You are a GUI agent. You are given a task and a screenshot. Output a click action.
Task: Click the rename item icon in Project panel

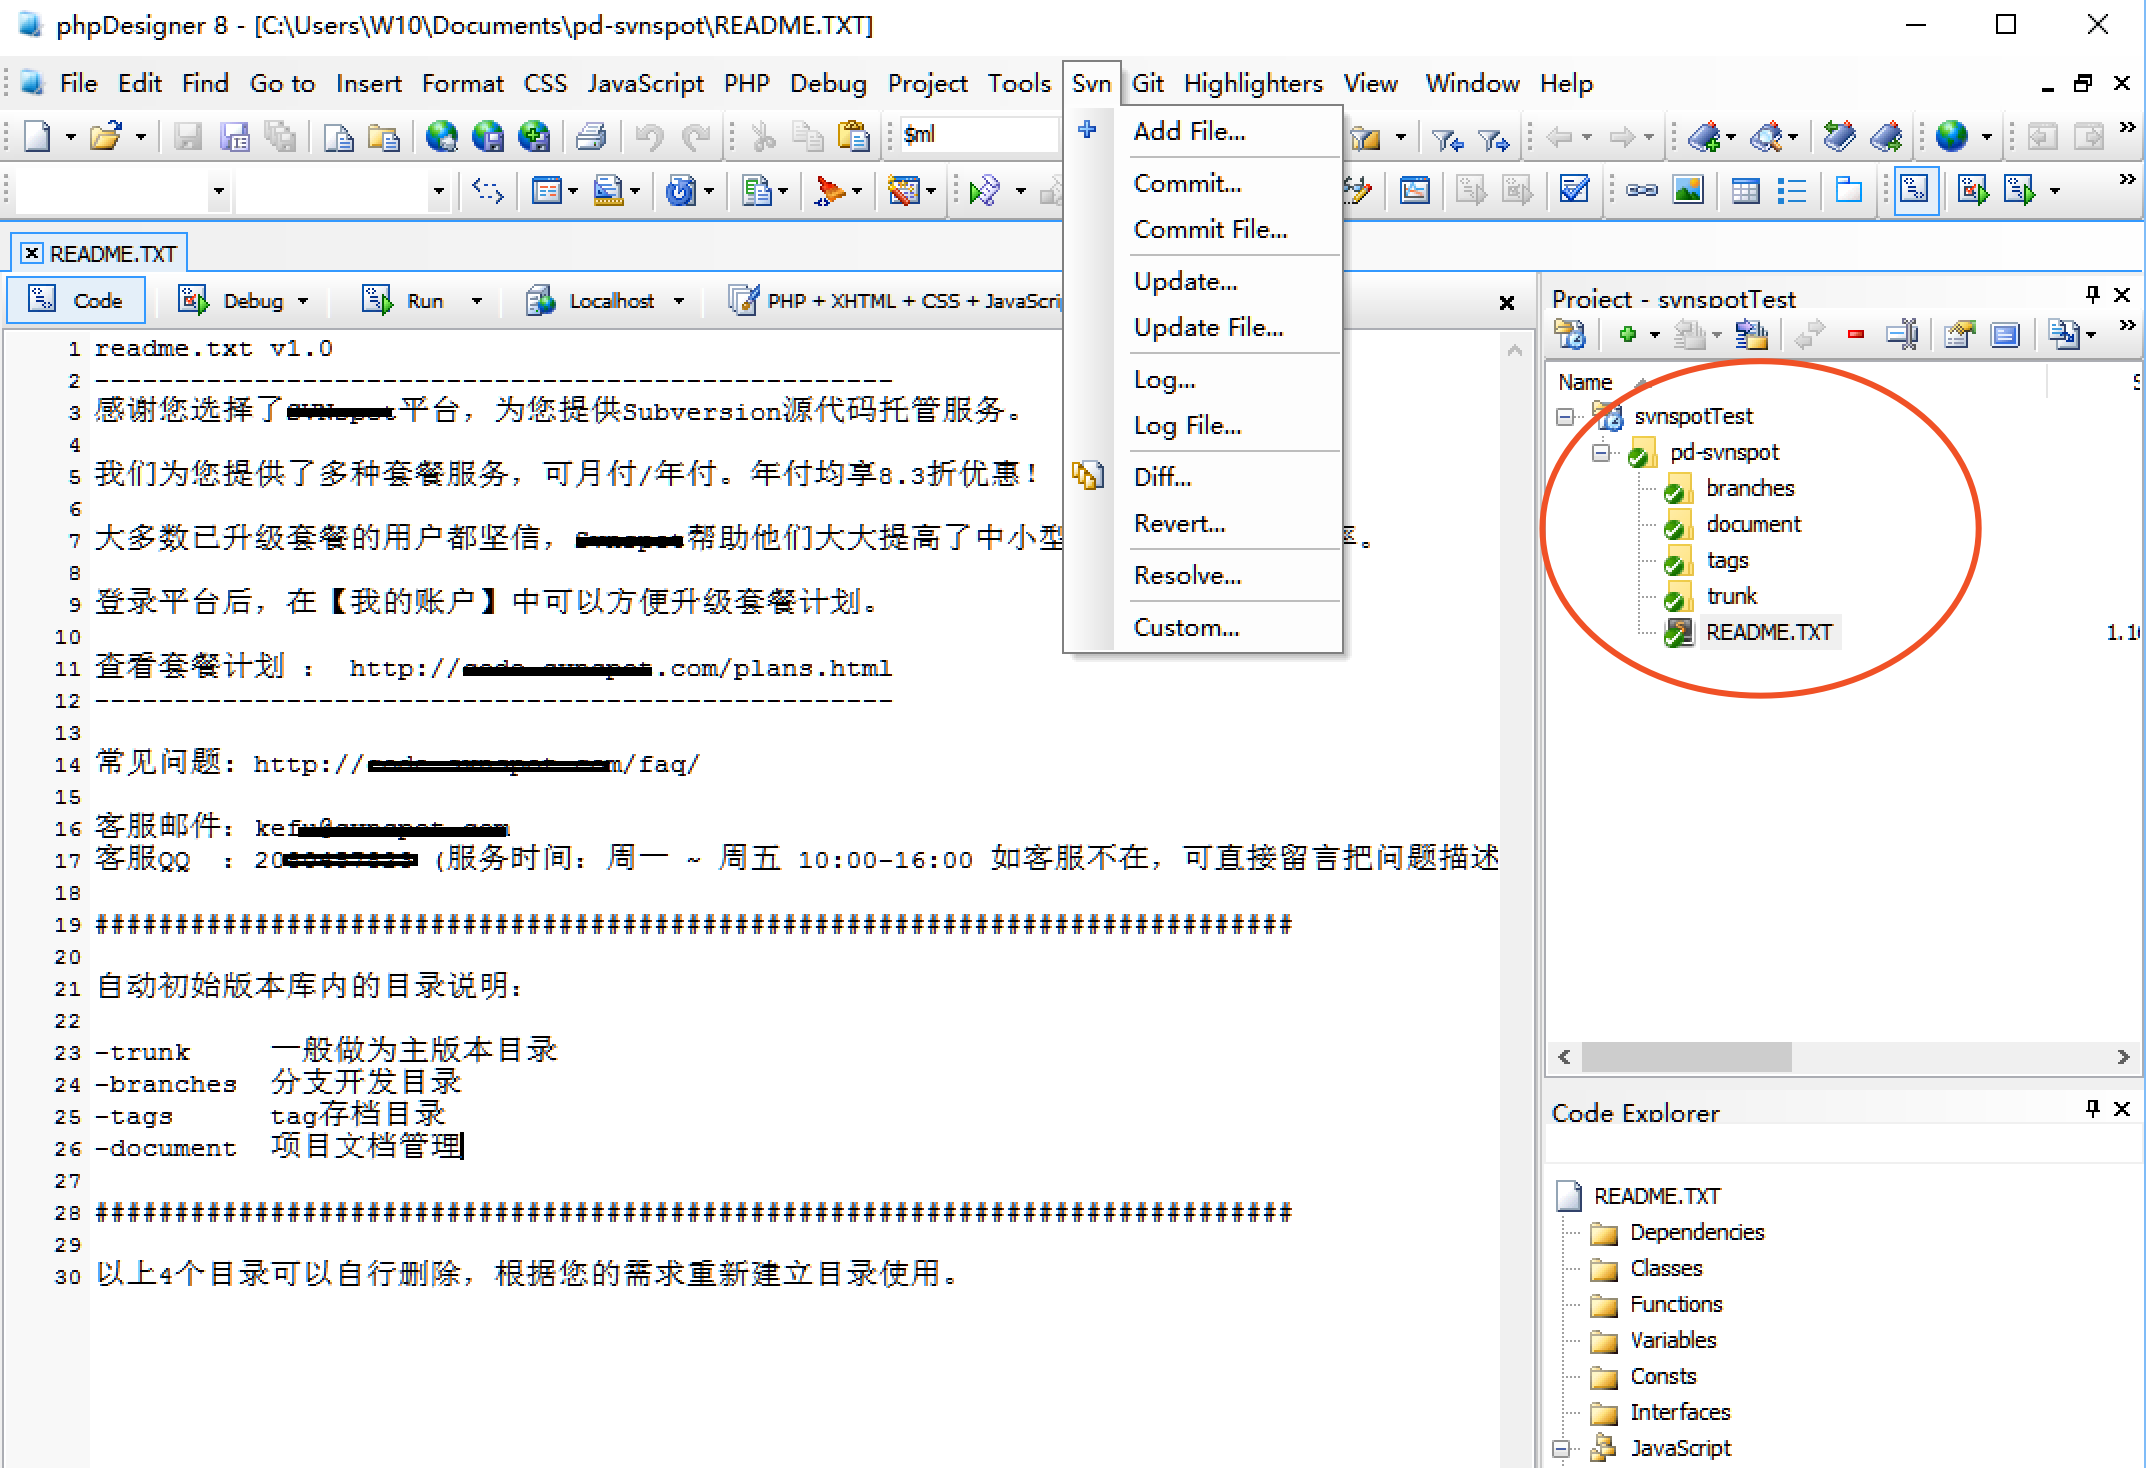coord(1901,335)
